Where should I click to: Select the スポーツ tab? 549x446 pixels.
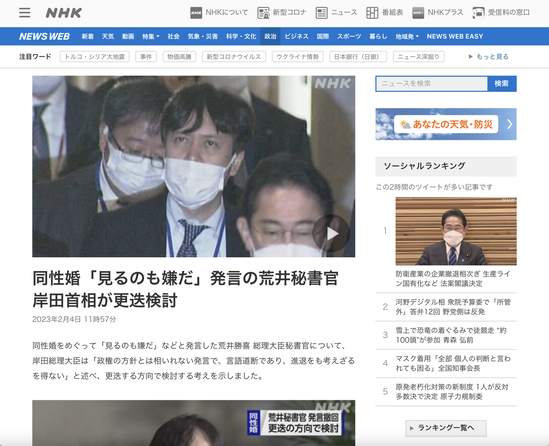[x=349, y=36]
